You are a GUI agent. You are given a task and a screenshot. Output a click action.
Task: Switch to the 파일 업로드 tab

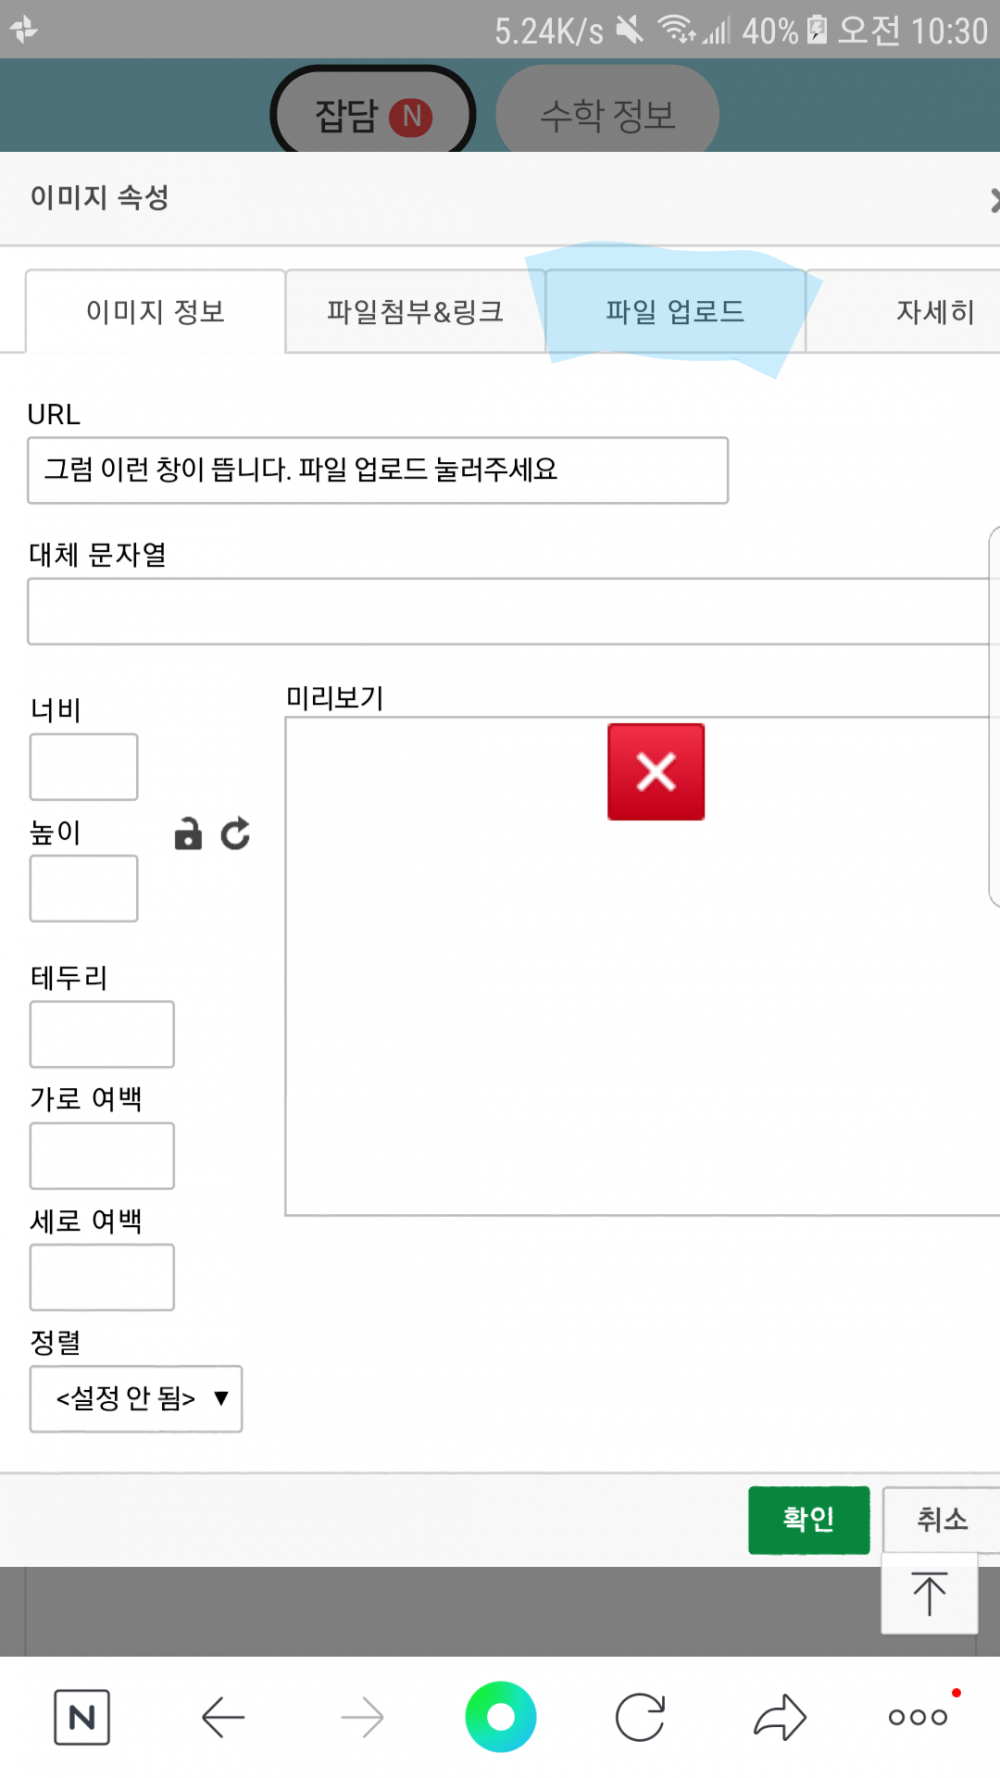(x=675, y=311)
